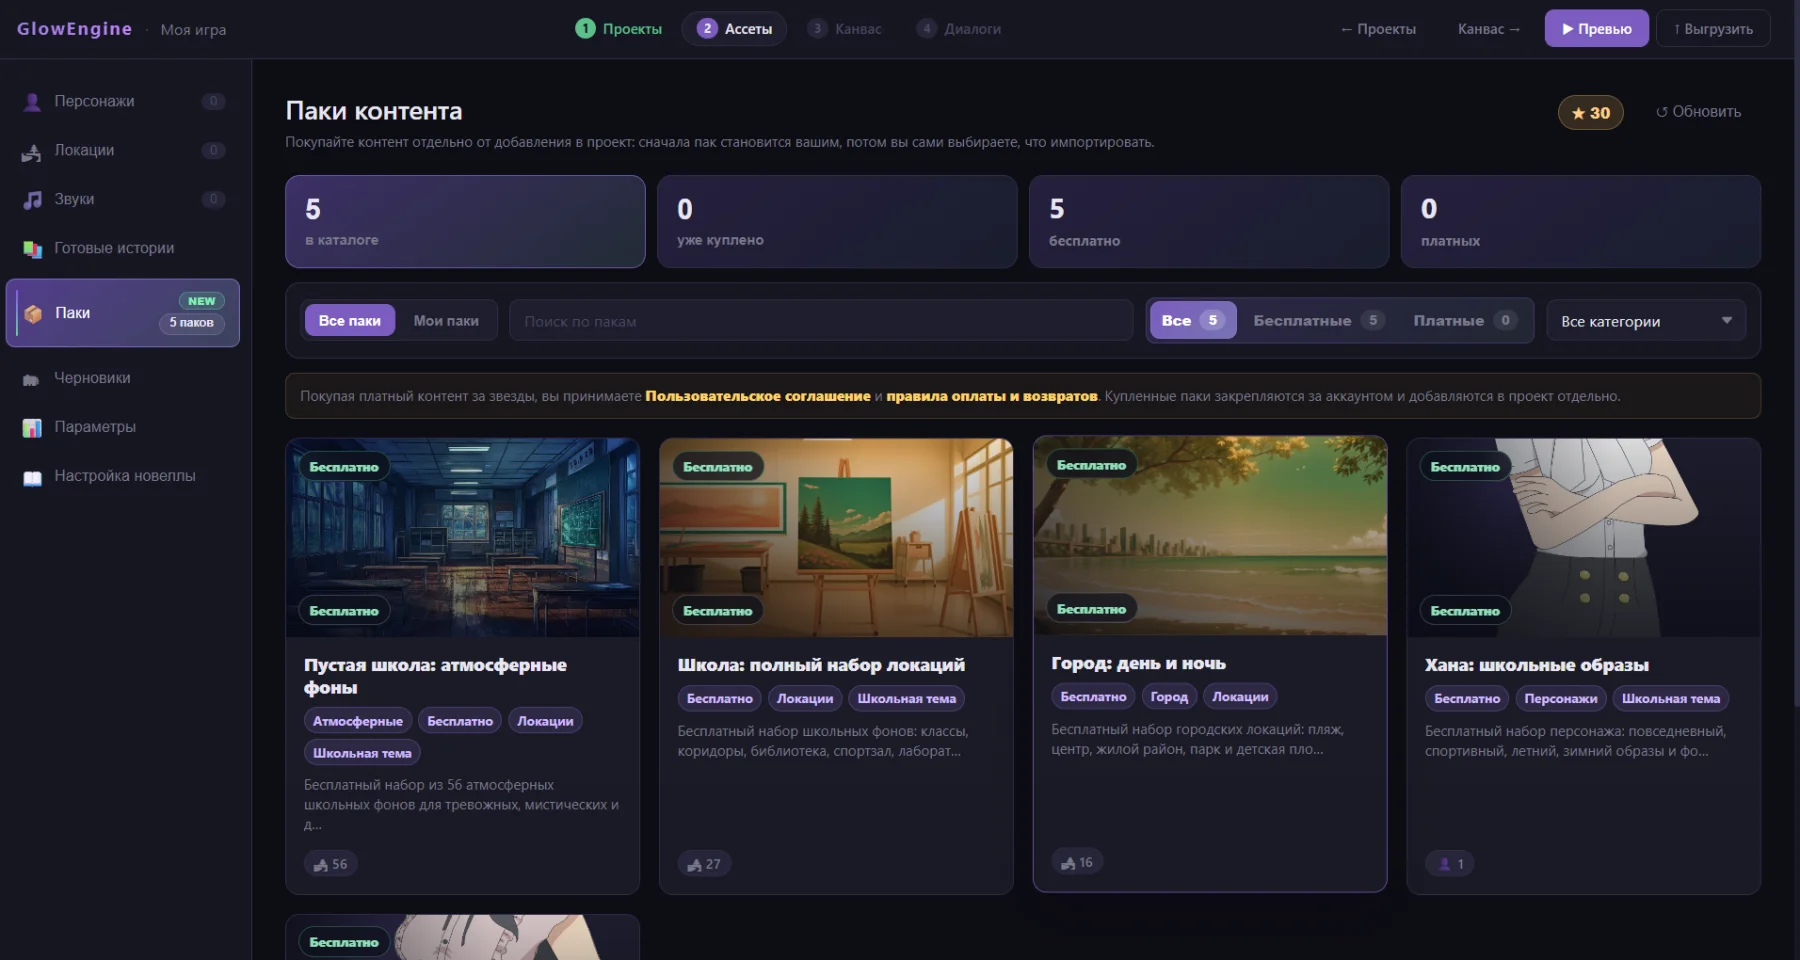Screen dimensions: 1800x960
Task: Open Настройка новеллы in the sidebar
Action: tap(122, 476)
